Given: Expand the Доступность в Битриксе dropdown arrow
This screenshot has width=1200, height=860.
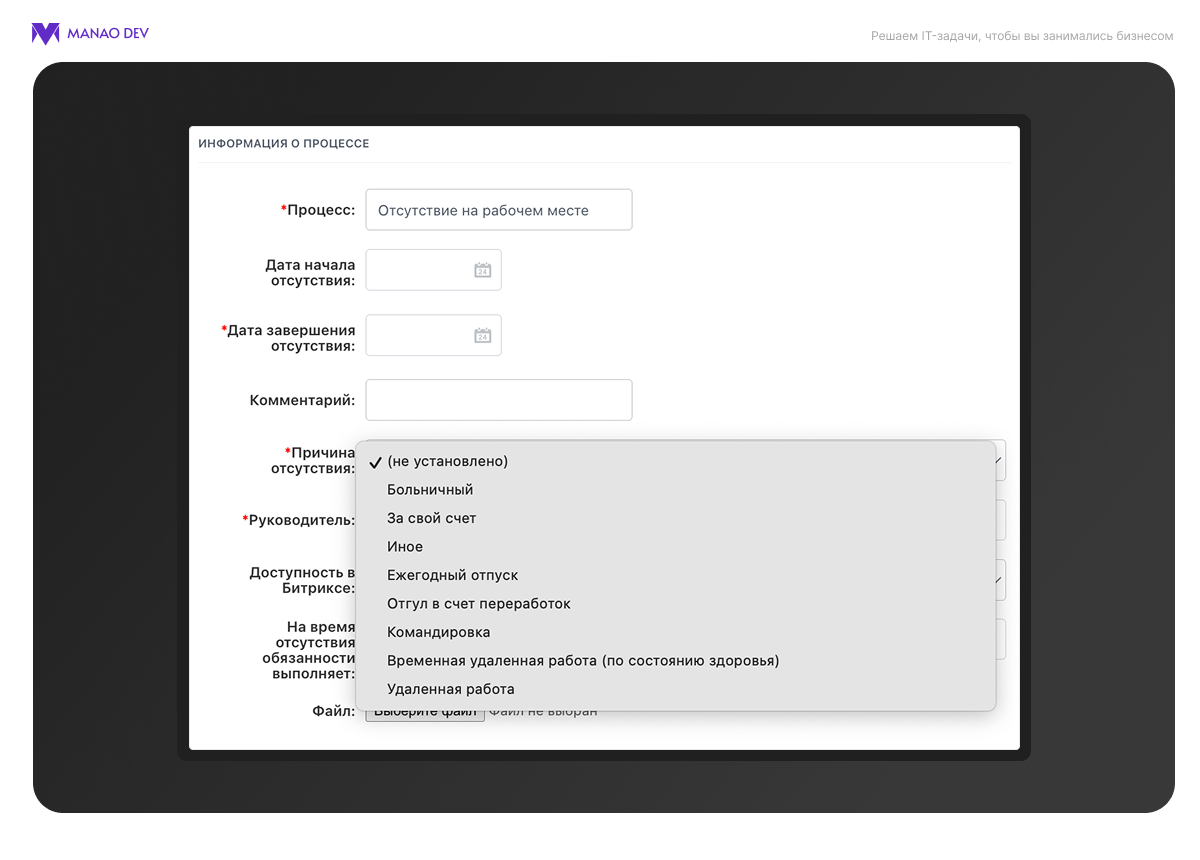Looking at the screenshot, I should coord(1000,580).
